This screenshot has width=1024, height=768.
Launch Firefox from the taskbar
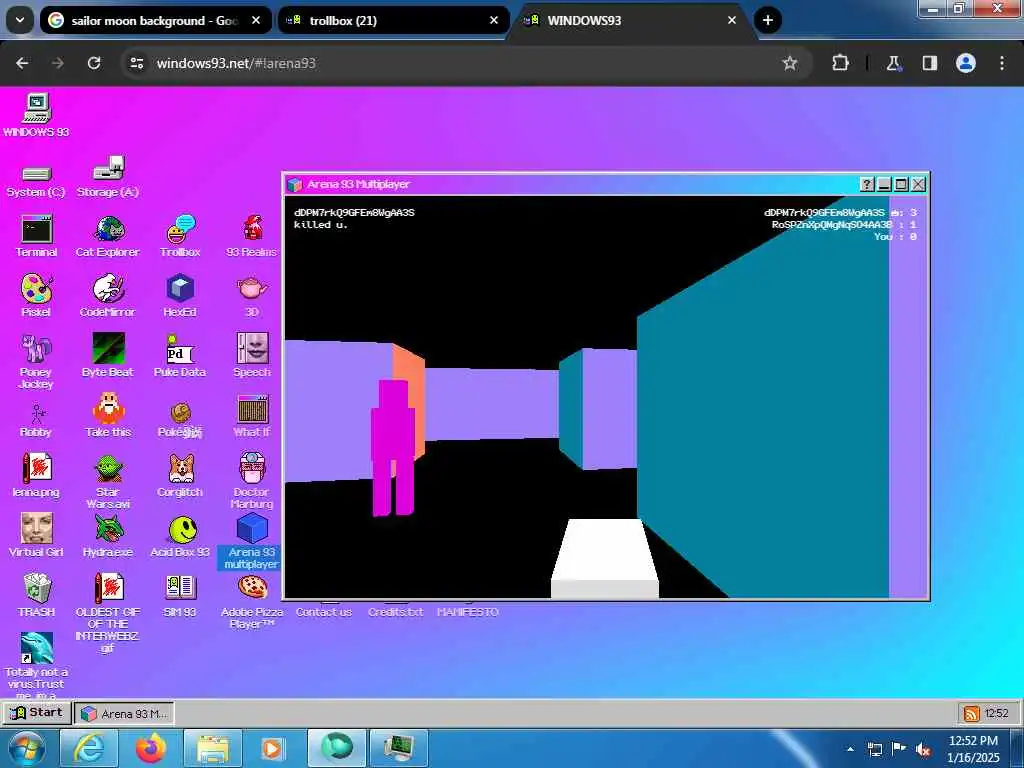point(150,749)
